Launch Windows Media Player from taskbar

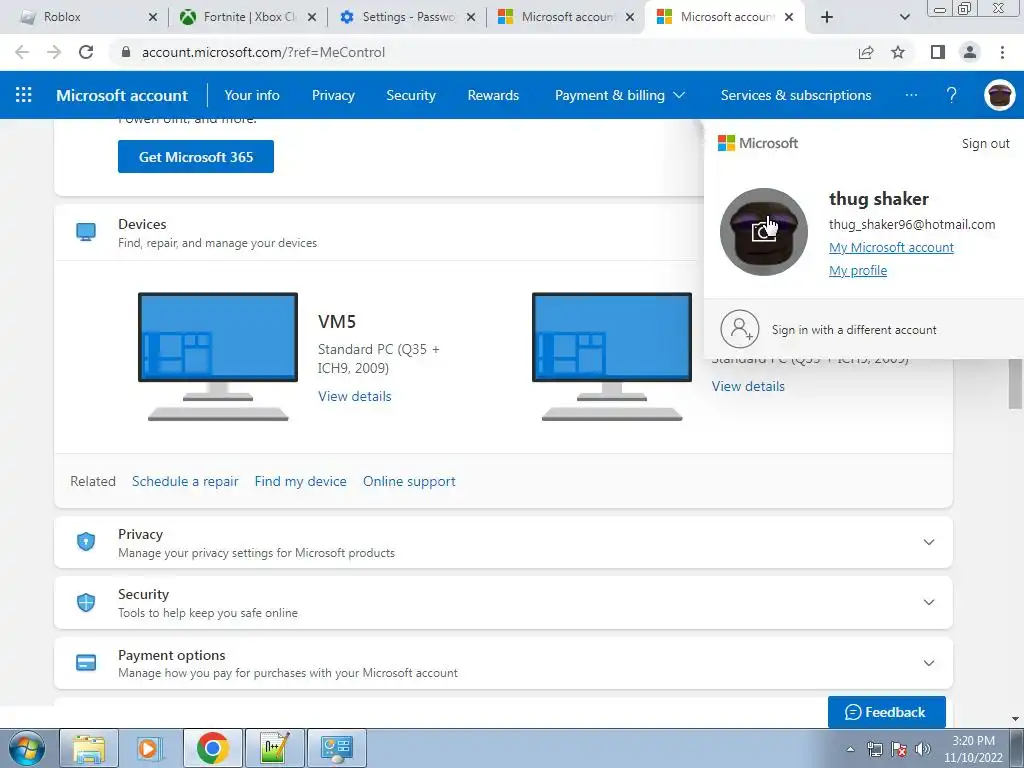[x=148, y=748]
